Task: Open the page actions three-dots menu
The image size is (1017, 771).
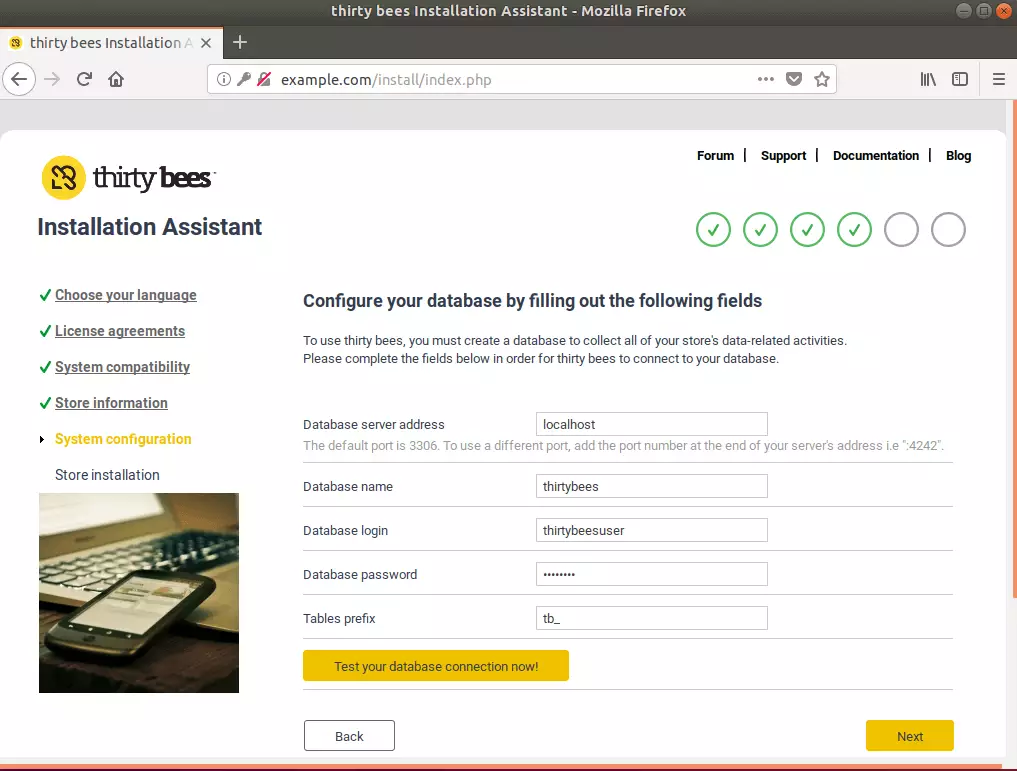Action: coord(765,79)
